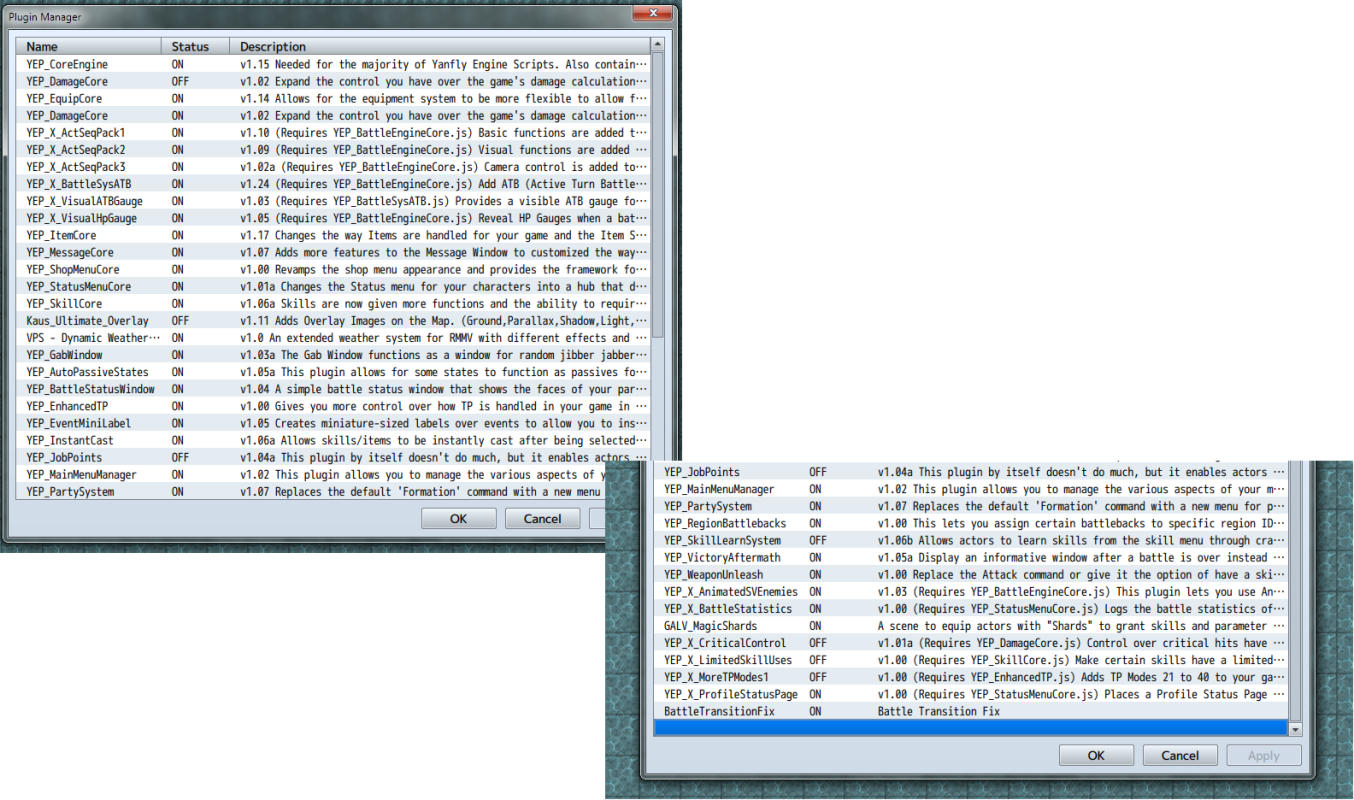Select the GALV_MagicShards plugin row

pos(971,626)
